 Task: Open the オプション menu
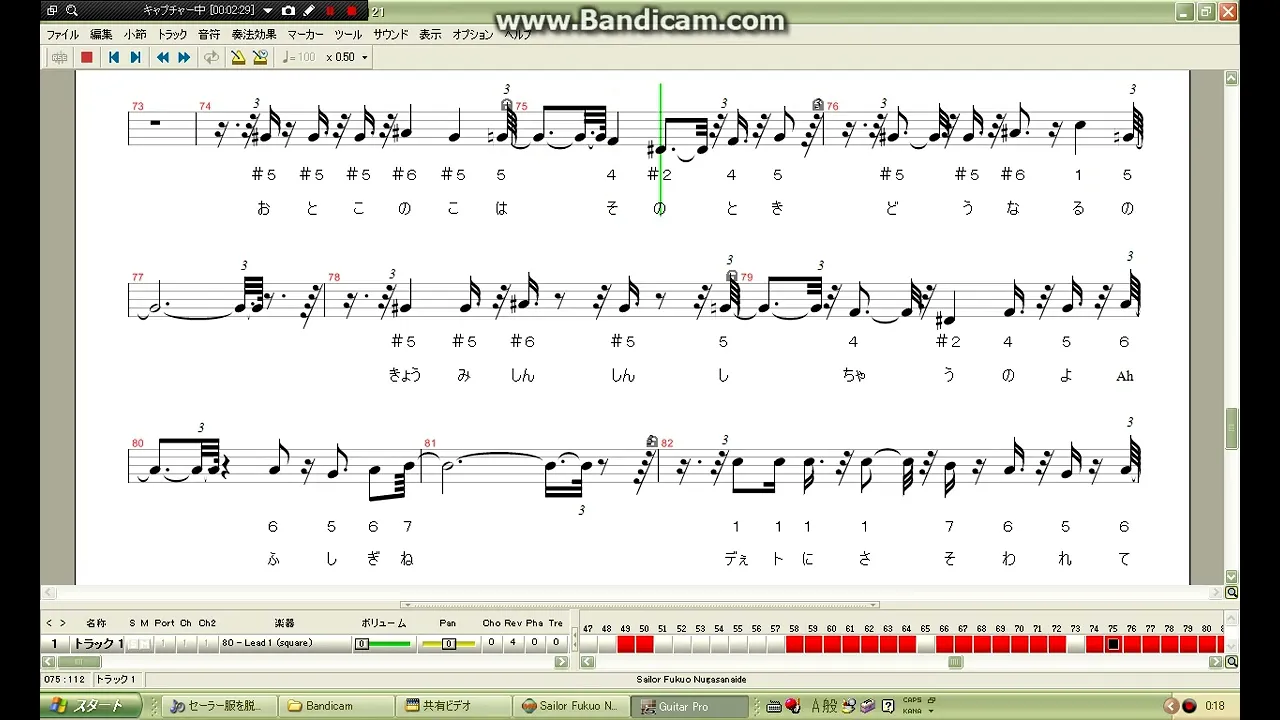(x=473, y=34)
